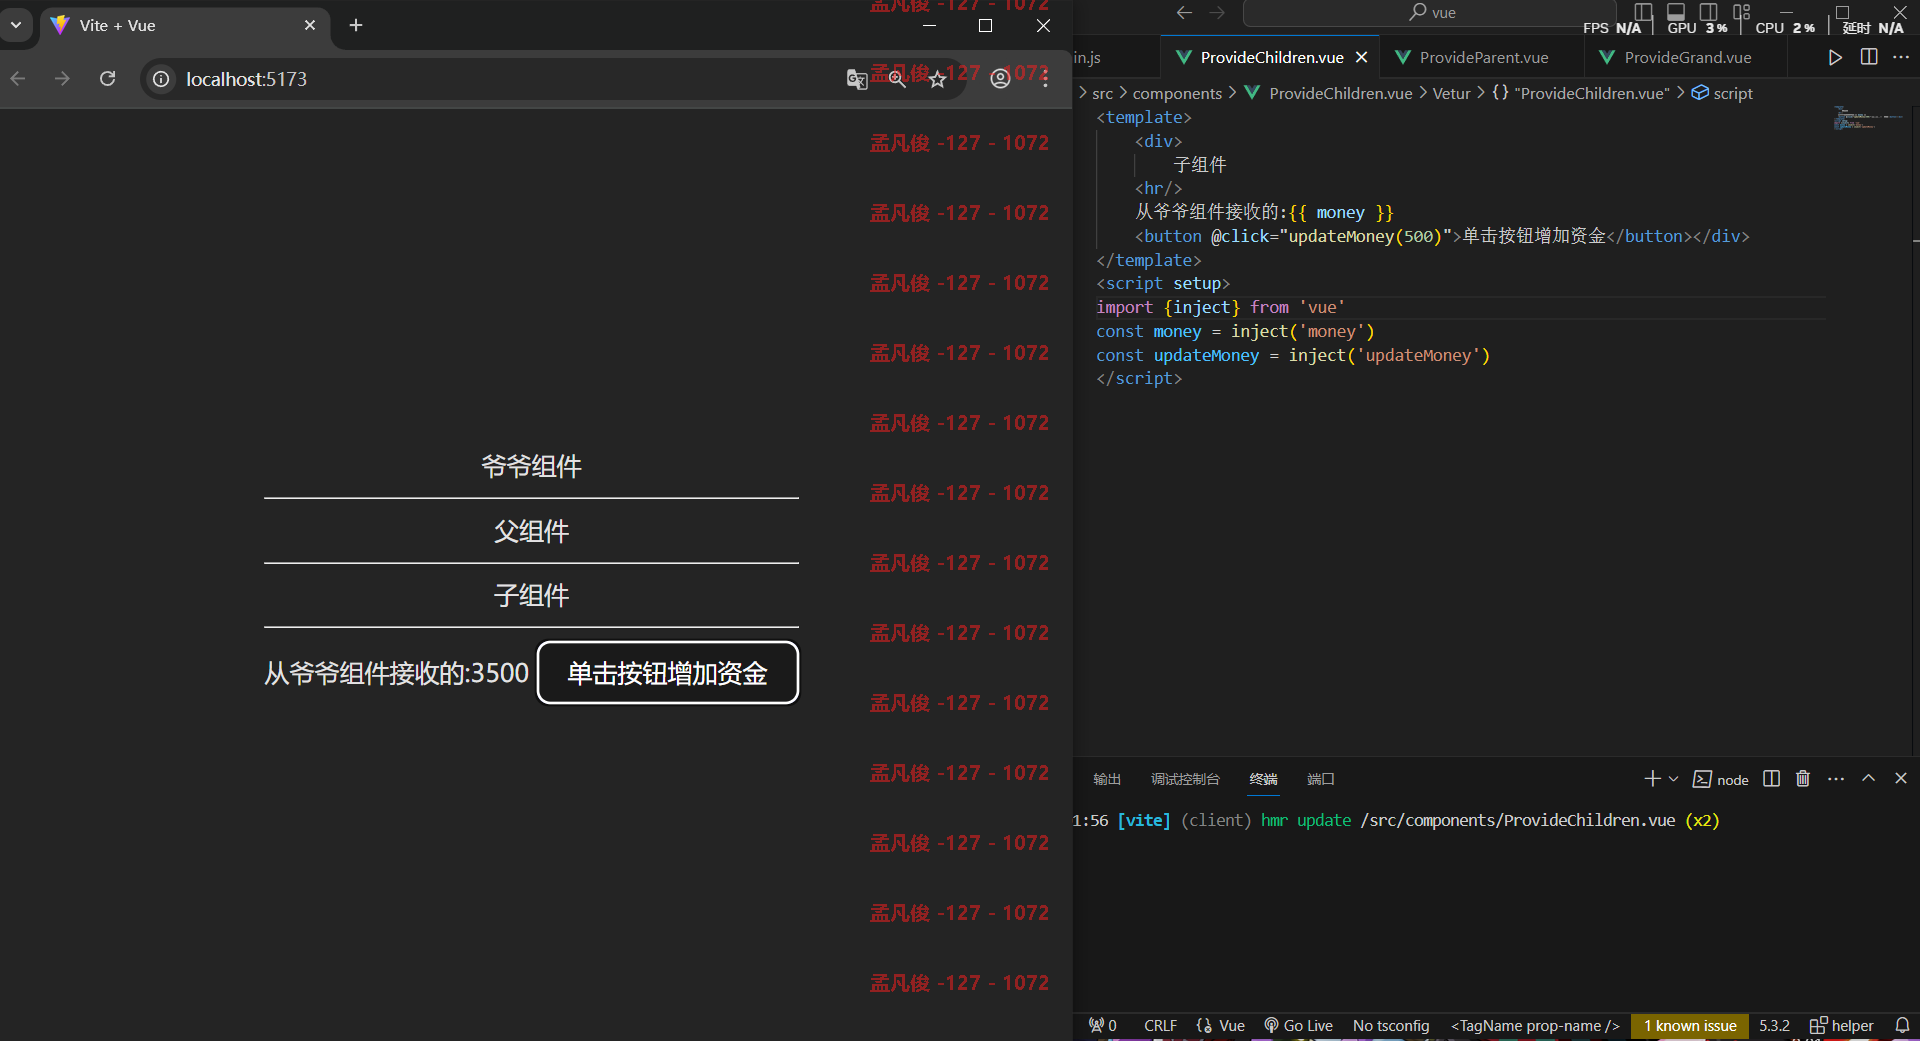Go forward in Chrome browser history

pos(63,79)
